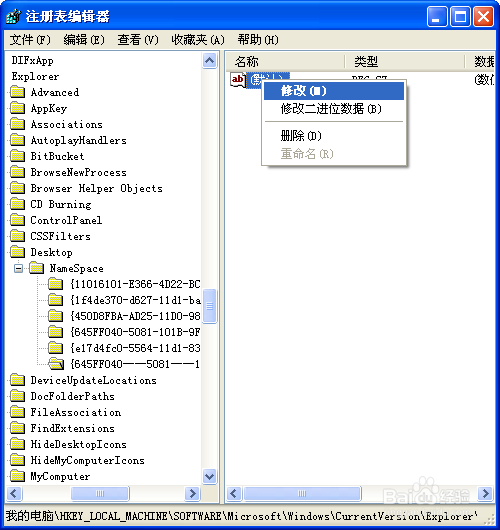Image resolution: width=500 pixels, height=530 pixels.
Task: Select the CSSFilters key label
Action: coord(61,236)
